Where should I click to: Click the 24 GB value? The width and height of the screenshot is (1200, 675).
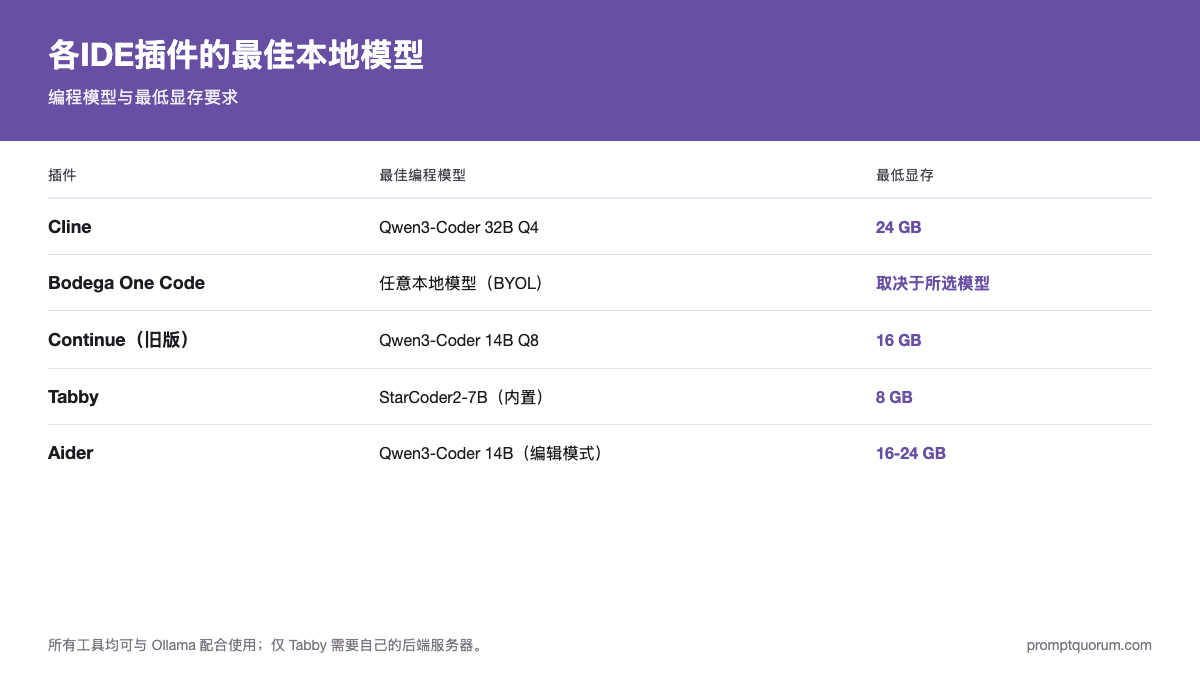pyautogui.click(x=898, y=227)
